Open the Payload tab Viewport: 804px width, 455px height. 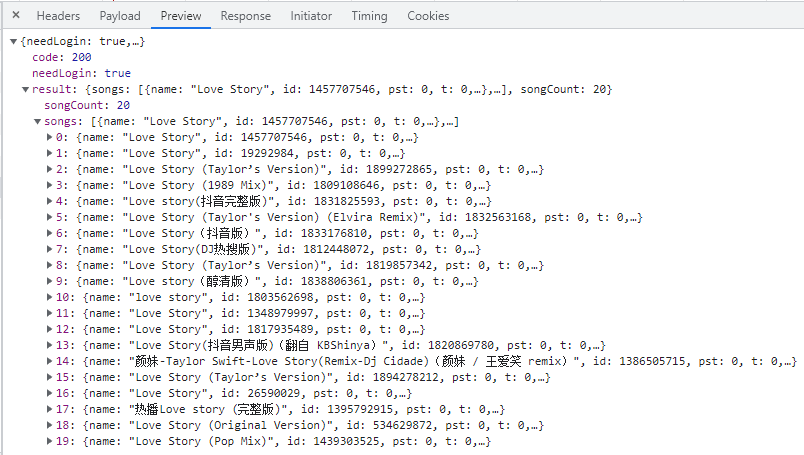point(119,16)
